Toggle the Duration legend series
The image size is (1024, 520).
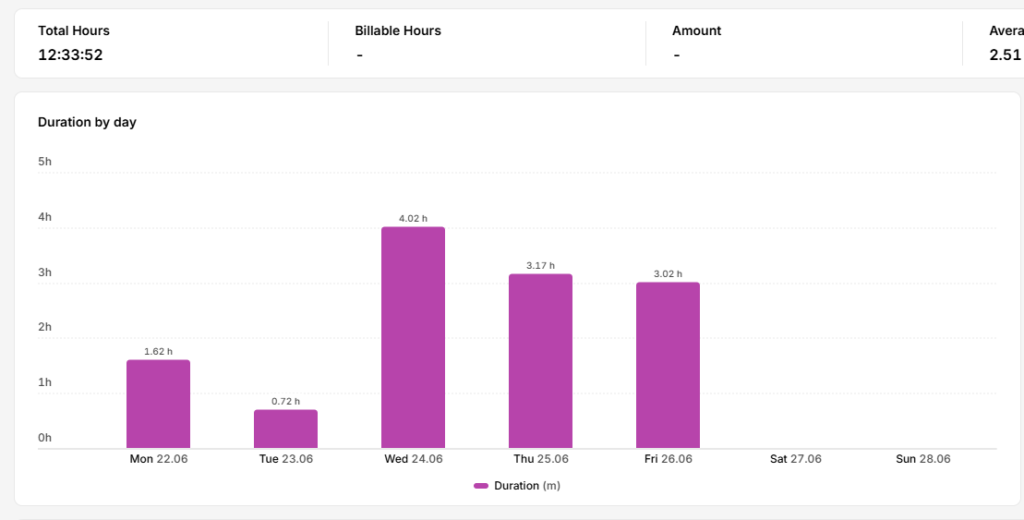(517, 485)
